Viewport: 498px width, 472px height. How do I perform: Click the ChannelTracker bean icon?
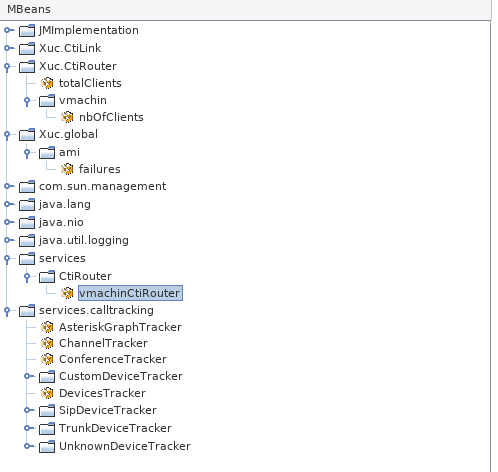(47, 343)
